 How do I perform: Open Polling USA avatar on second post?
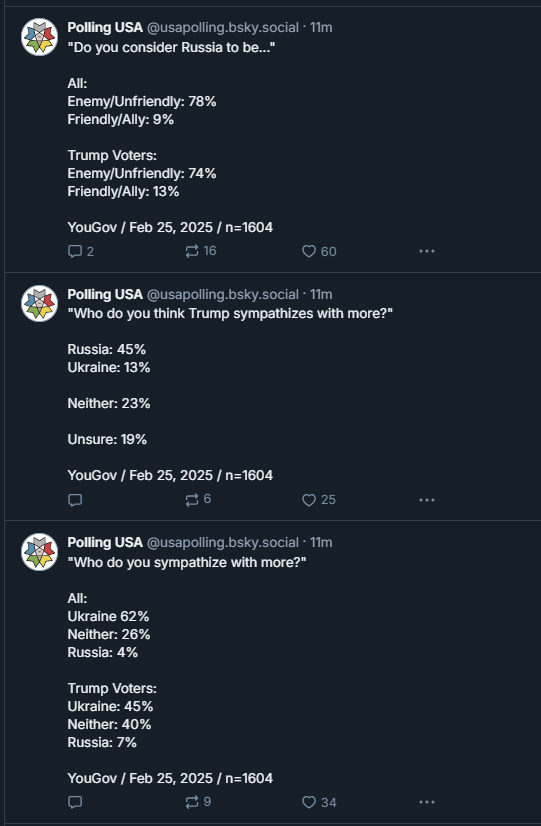pyautogui.click(x=40, y=303)
